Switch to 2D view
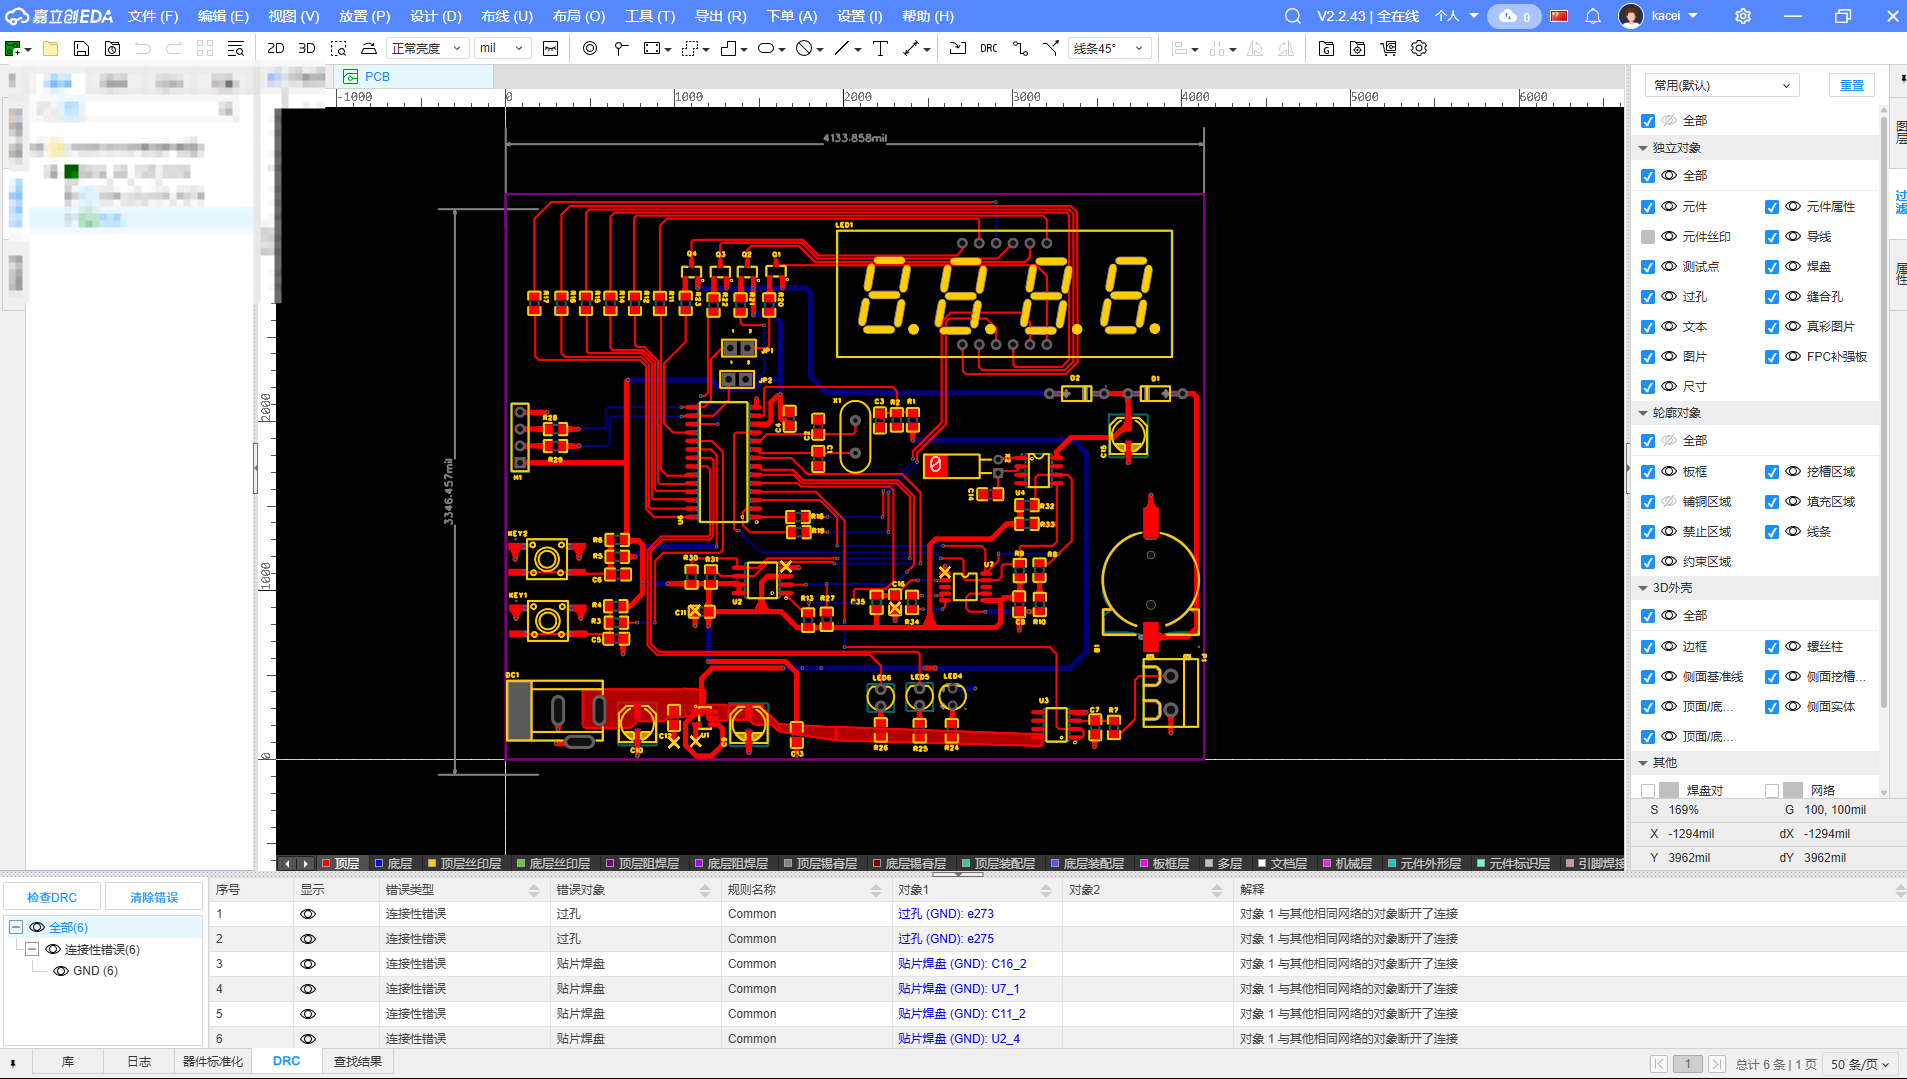 (276, 48)
